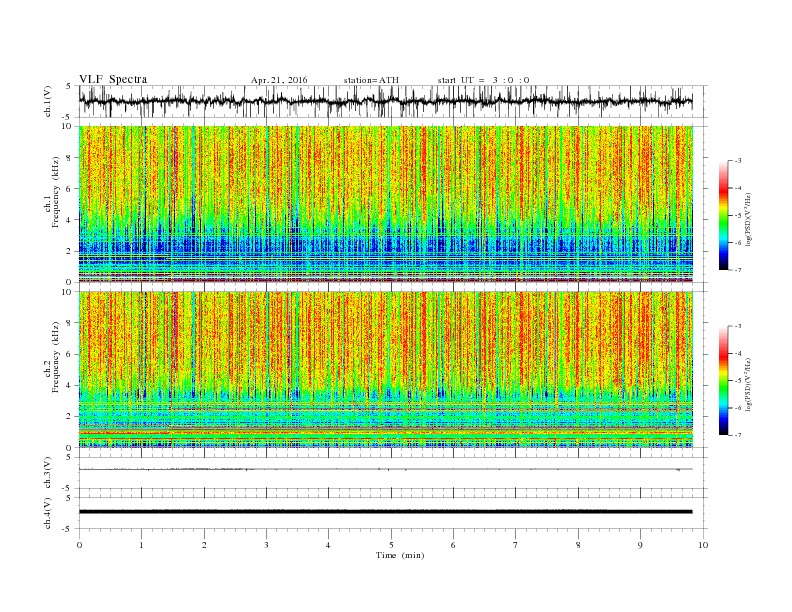Click the "Time (min)" axis label
Viewport: 792px width, 612px height.
(400, 555)
